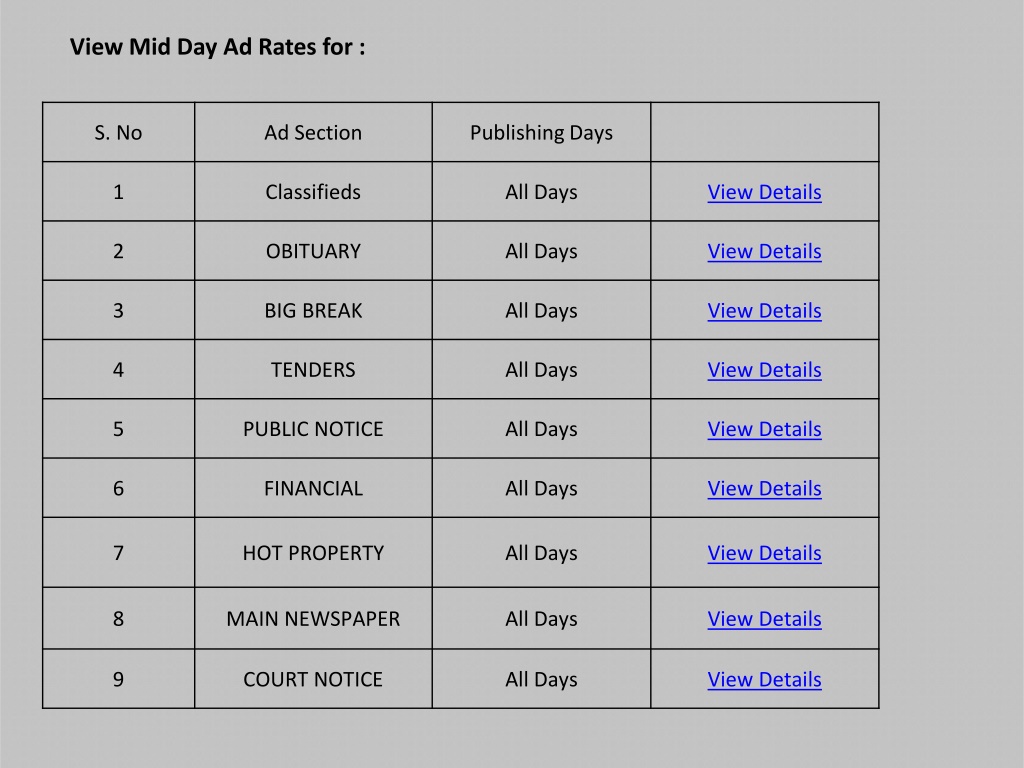The width and height of the screenshot is (1024, 768).
Task: Click View Details for HOT PROPERTY
Action: click(x=764, y=553)
